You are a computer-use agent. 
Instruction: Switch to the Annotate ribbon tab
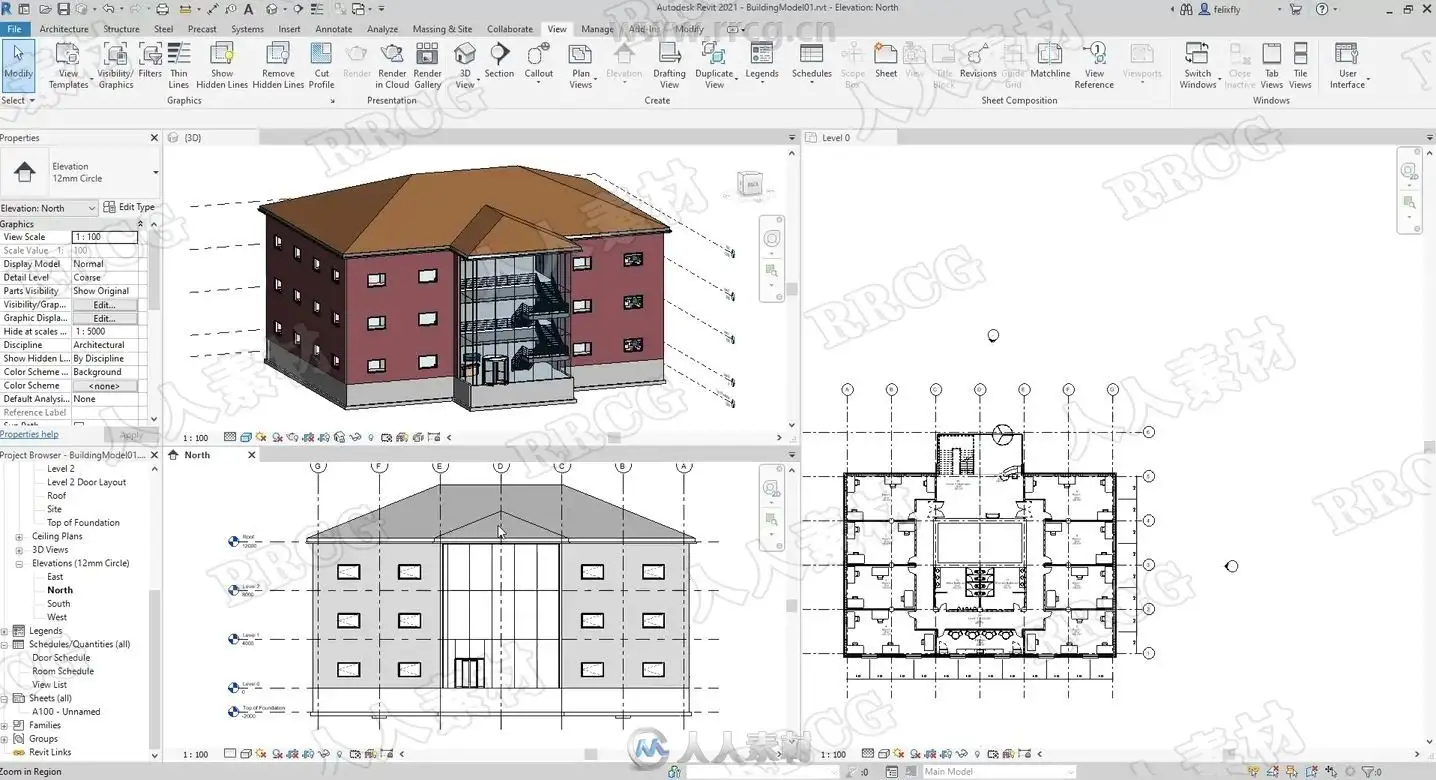point(334,29)
